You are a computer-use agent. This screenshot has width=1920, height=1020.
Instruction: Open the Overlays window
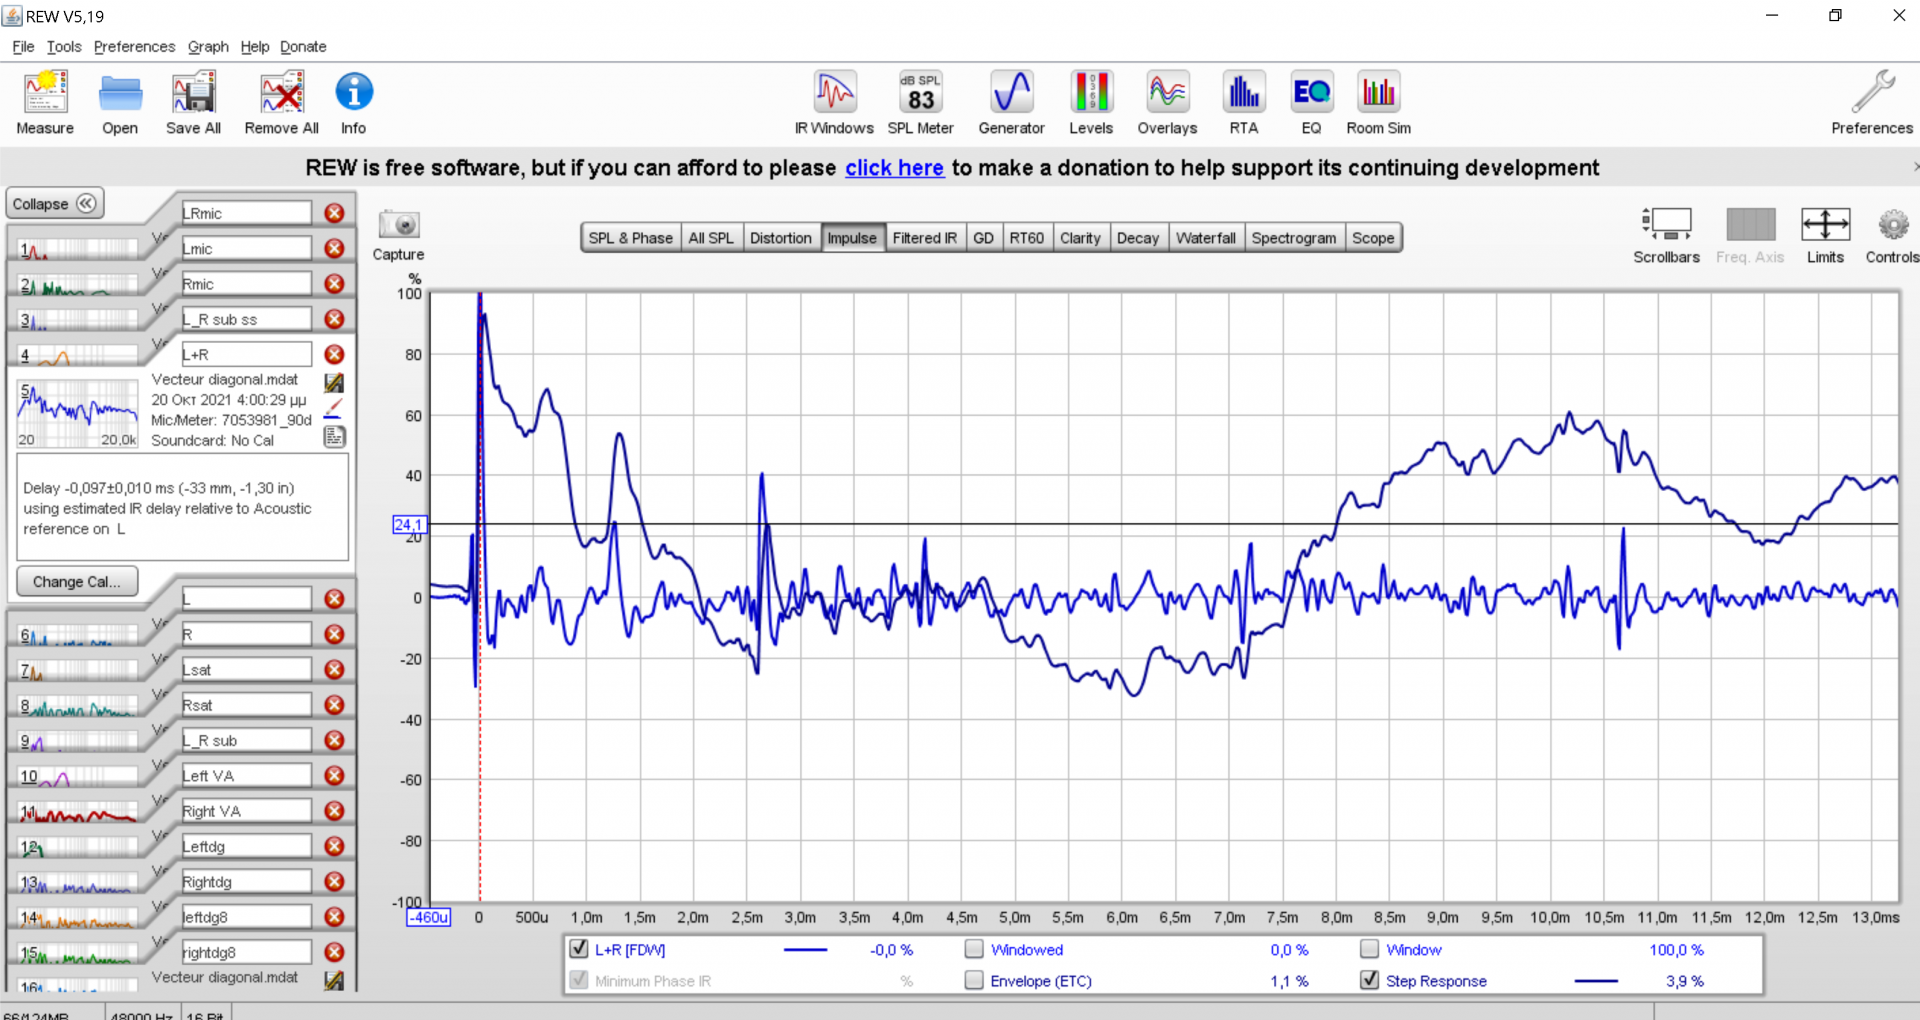click(1167, 102)
